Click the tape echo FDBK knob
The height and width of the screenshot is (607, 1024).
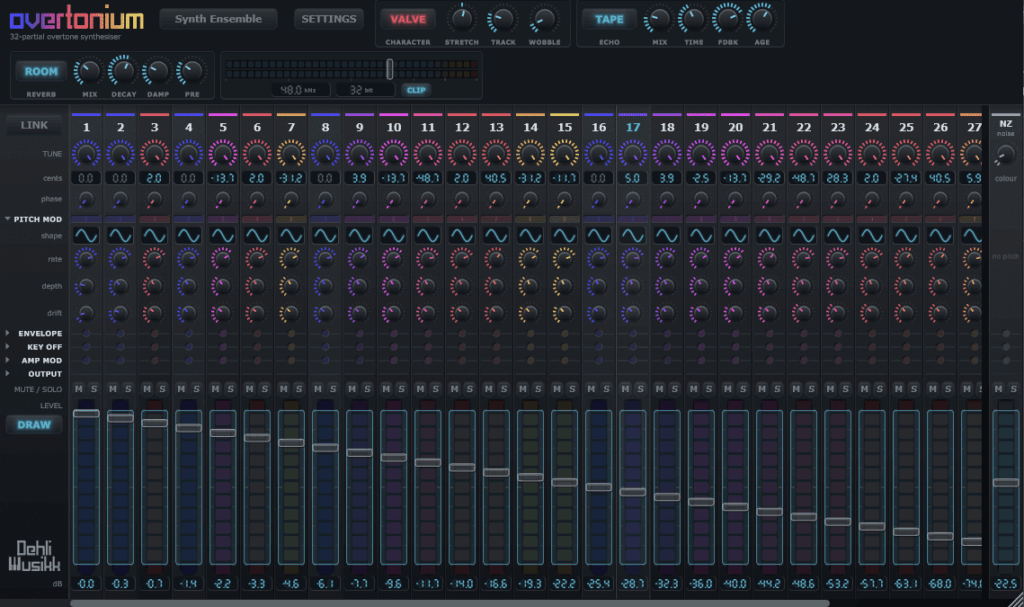[727, 20]
